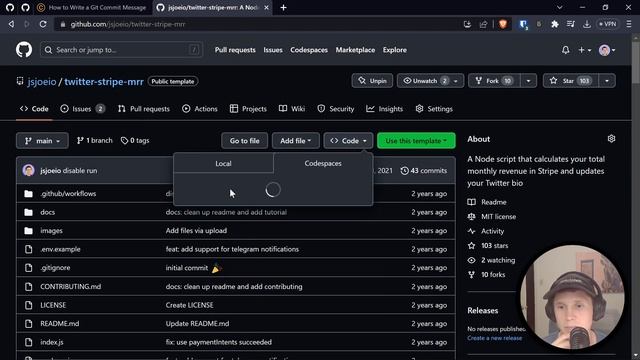Click Create a new release link
This screenshot has width=640, height=360.
pos(494,338)
